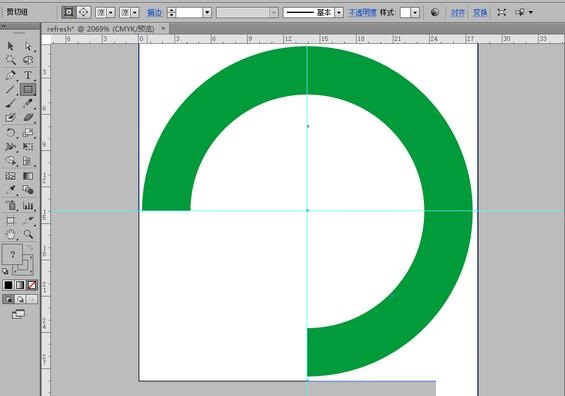Activate the Type tool
Image resolution: width=565 pixels, height=396 pixels.
[28, 75]
